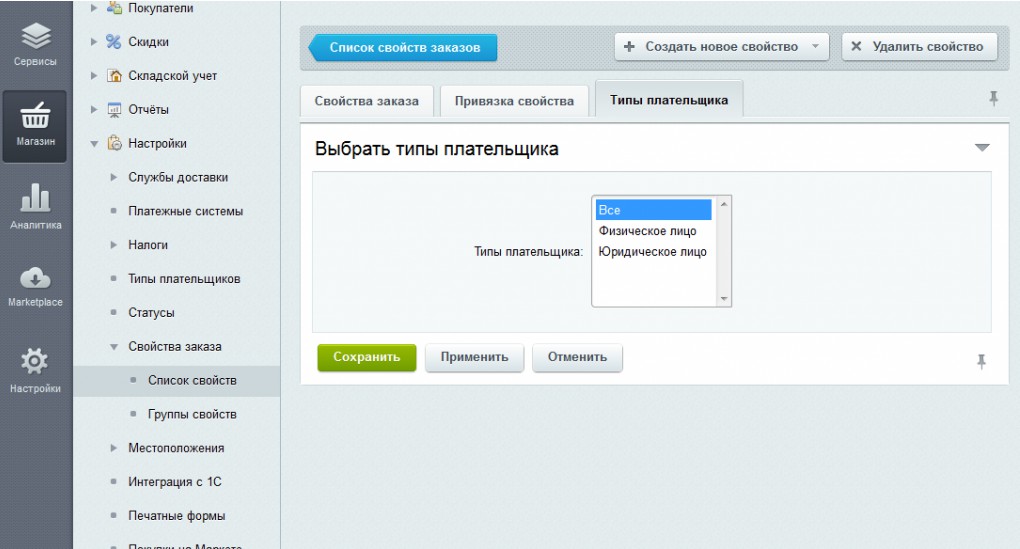The image size is (1020, 549).
Task: Expand the Отчёты tree node
Action: [x=94, y=109]
